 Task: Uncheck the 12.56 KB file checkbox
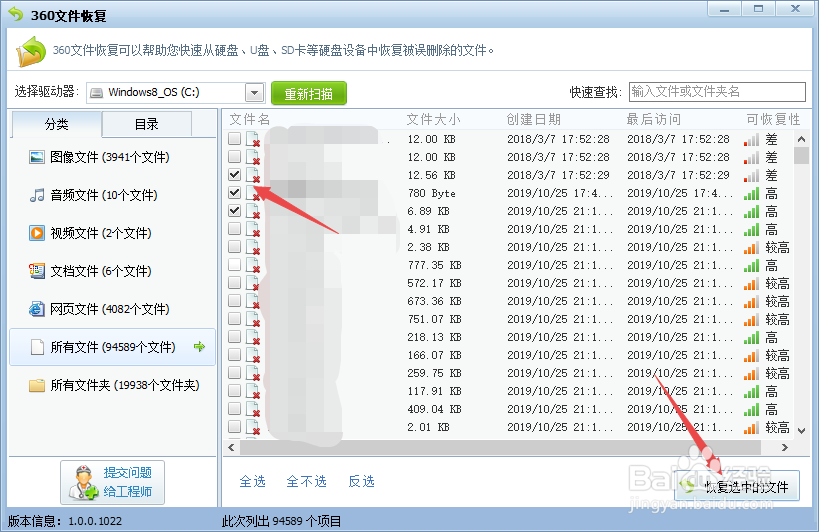(x=235, y=174)
